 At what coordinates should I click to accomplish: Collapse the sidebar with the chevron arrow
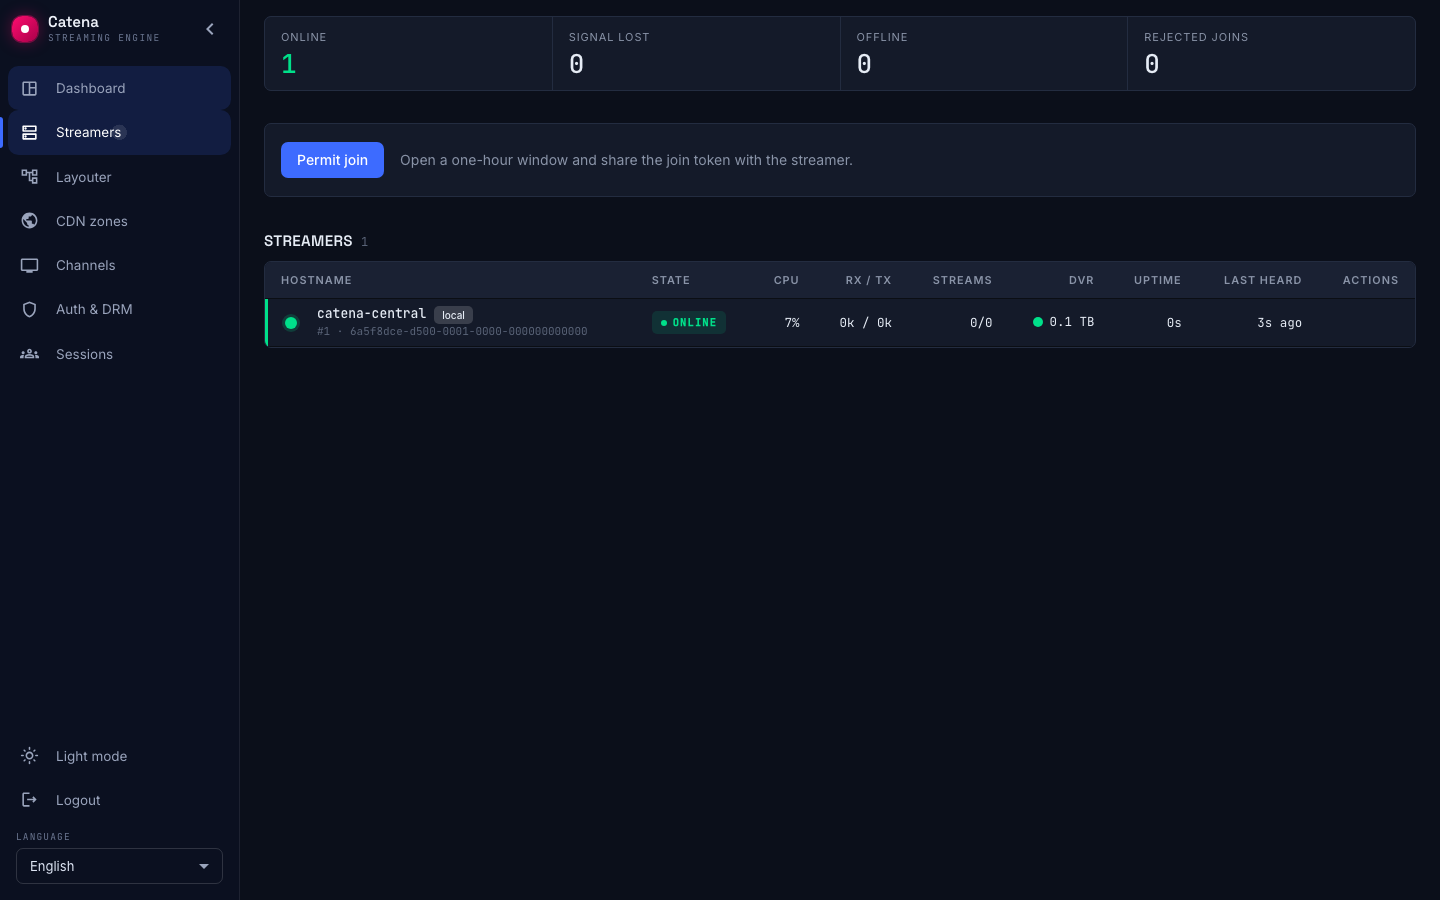[210, 29]
